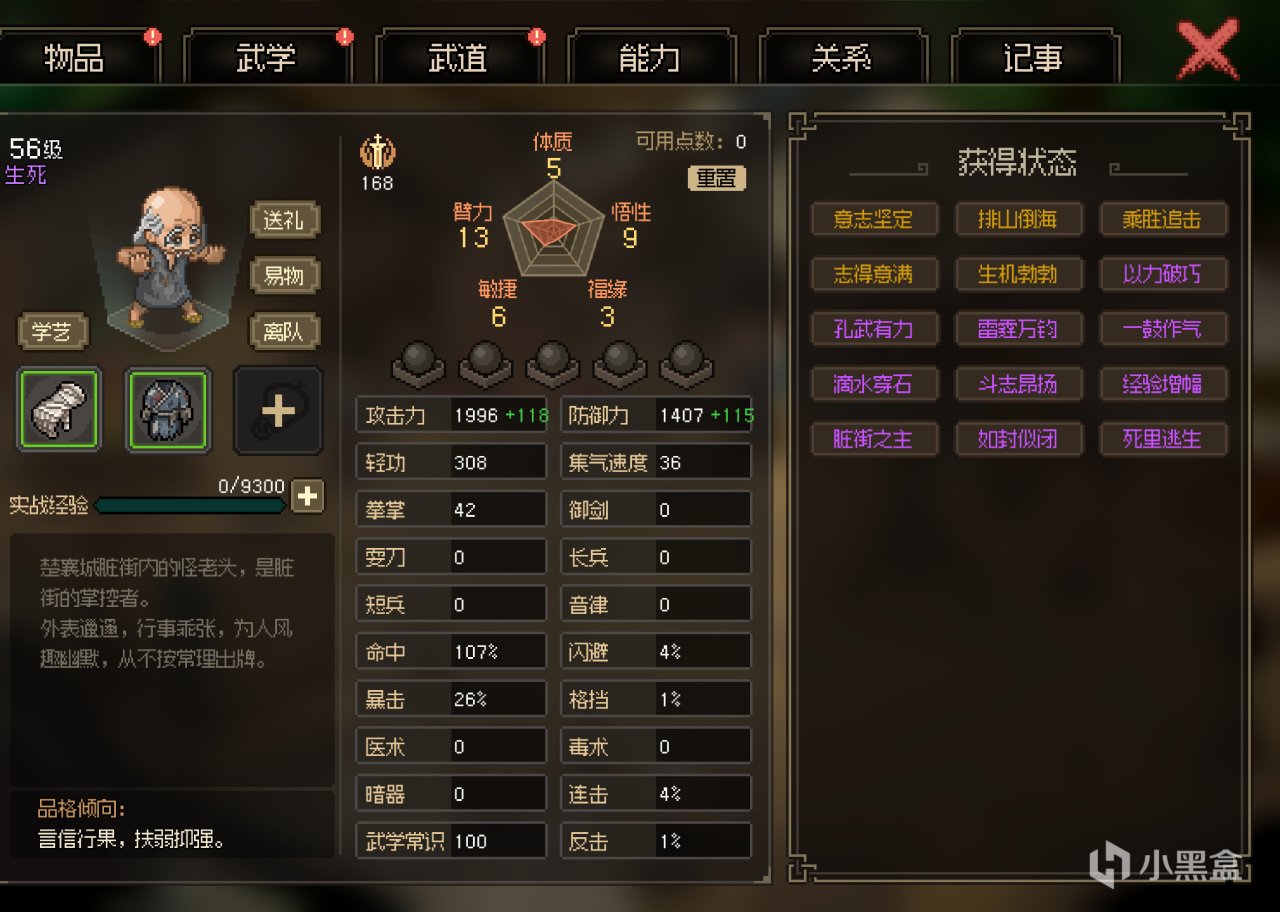Image resolution: width=1280 pixels, height=912 pixels.
Task: Select the fifth dark orb slot
Action: (x=686, y=362)
